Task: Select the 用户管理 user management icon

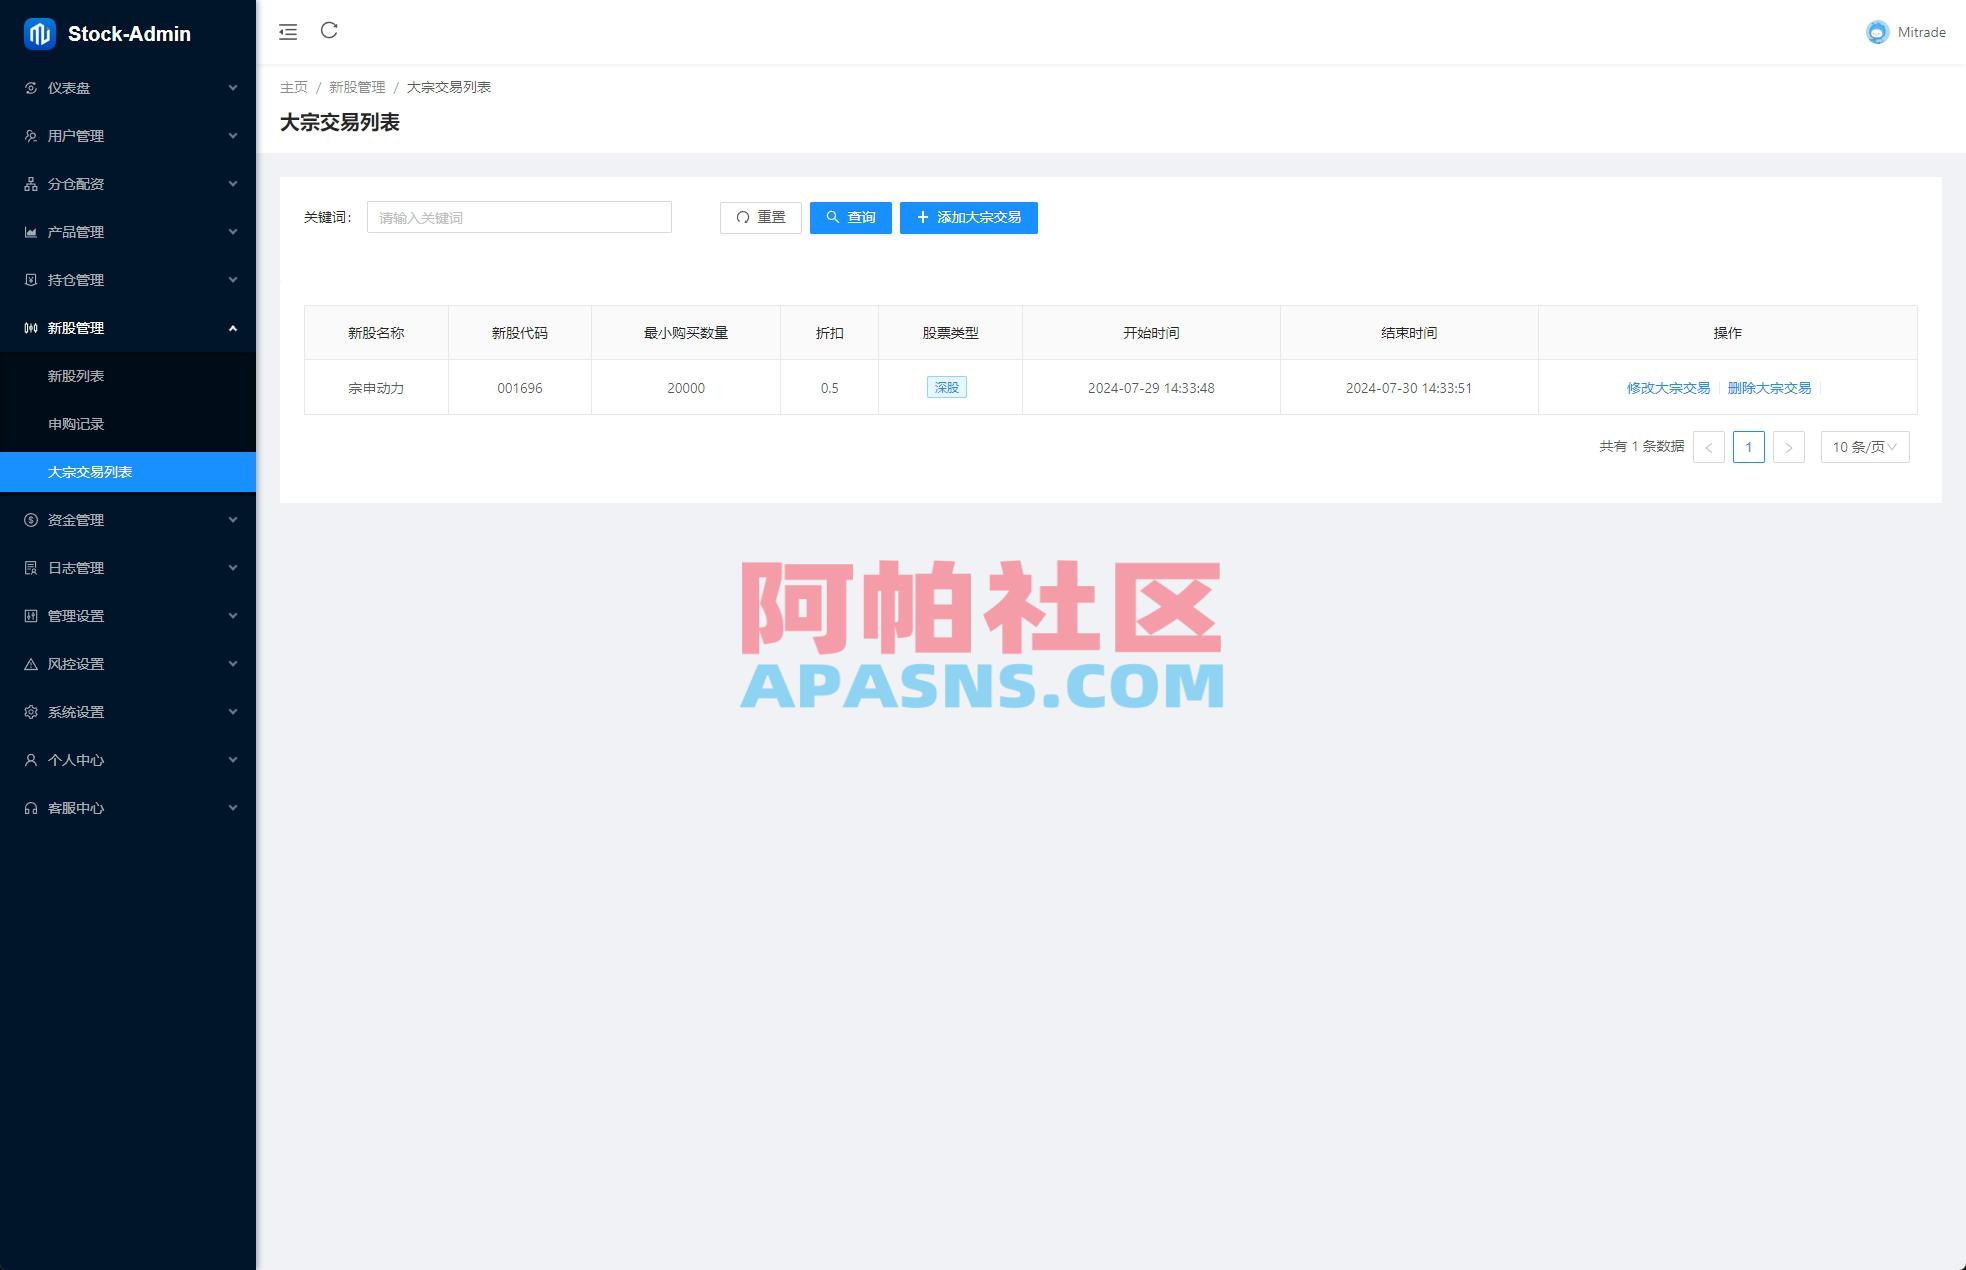Action: (31, 136)
